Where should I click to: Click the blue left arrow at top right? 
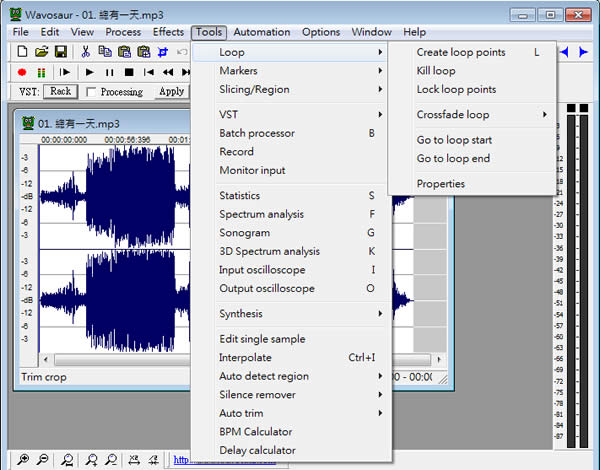(x=564, y=52)
